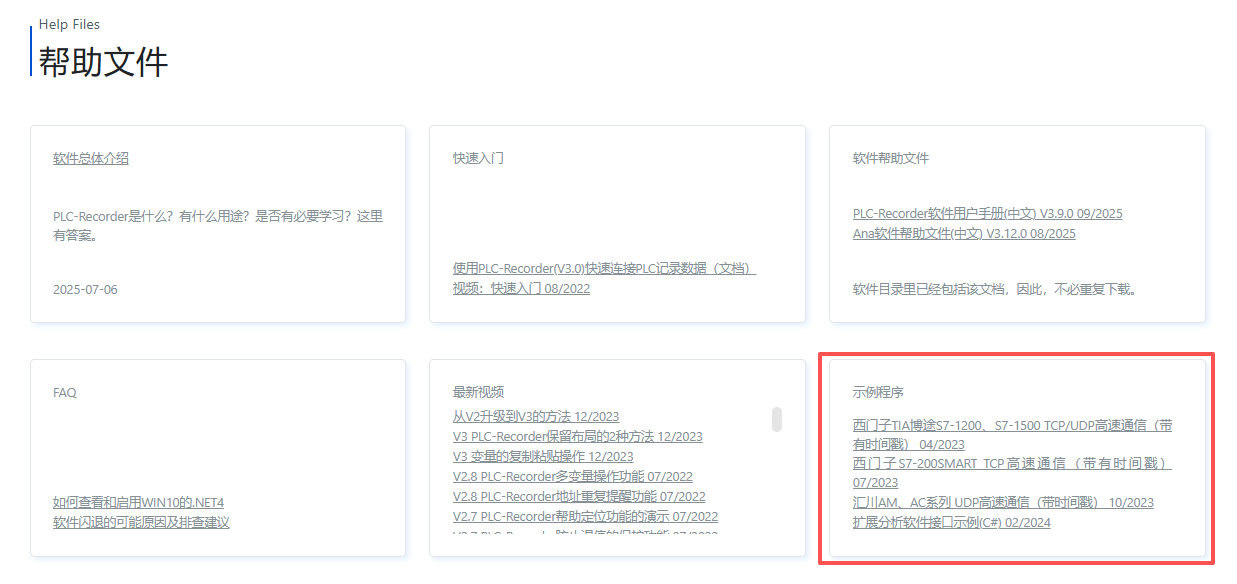Viewport: 1237px width, 584px height.
Task: Open V3 PLC-Recorder保留布局的2种方法 video link
Action: pyautogui.click(x=577, y=436)
